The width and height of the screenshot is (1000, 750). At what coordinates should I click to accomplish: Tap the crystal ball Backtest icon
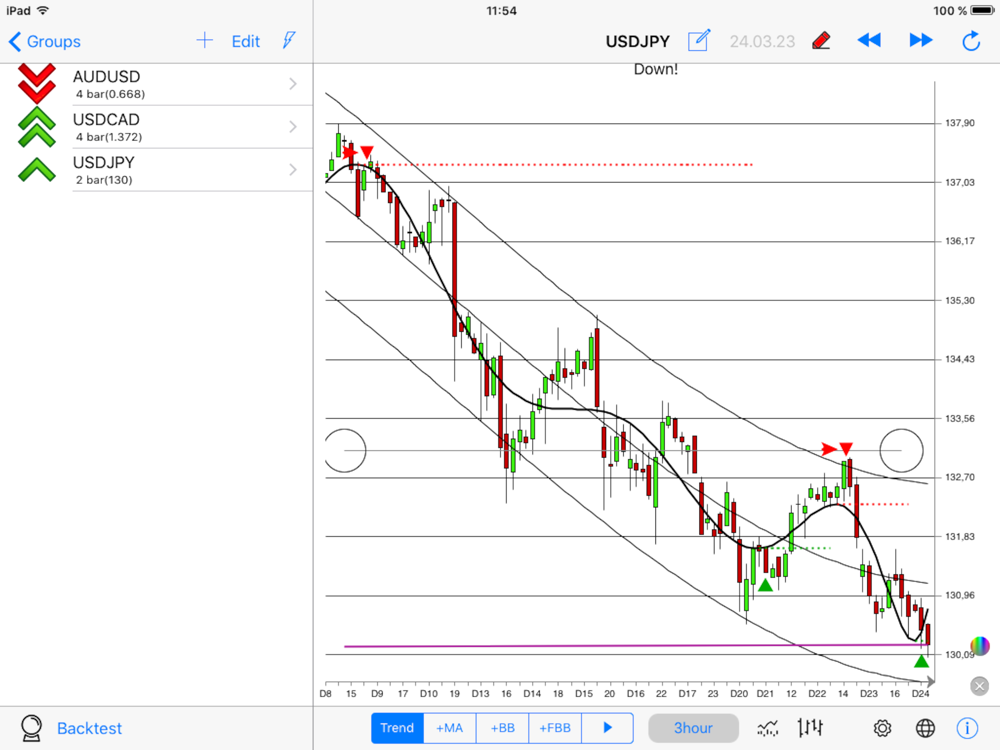[x=31, y=728]
